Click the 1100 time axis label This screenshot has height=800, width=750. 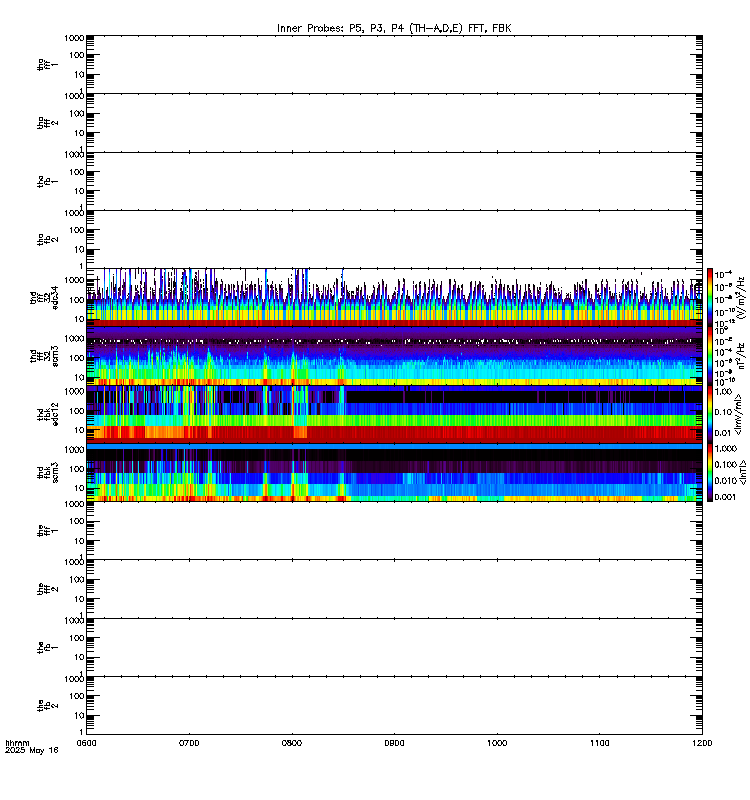coord(599,743)
